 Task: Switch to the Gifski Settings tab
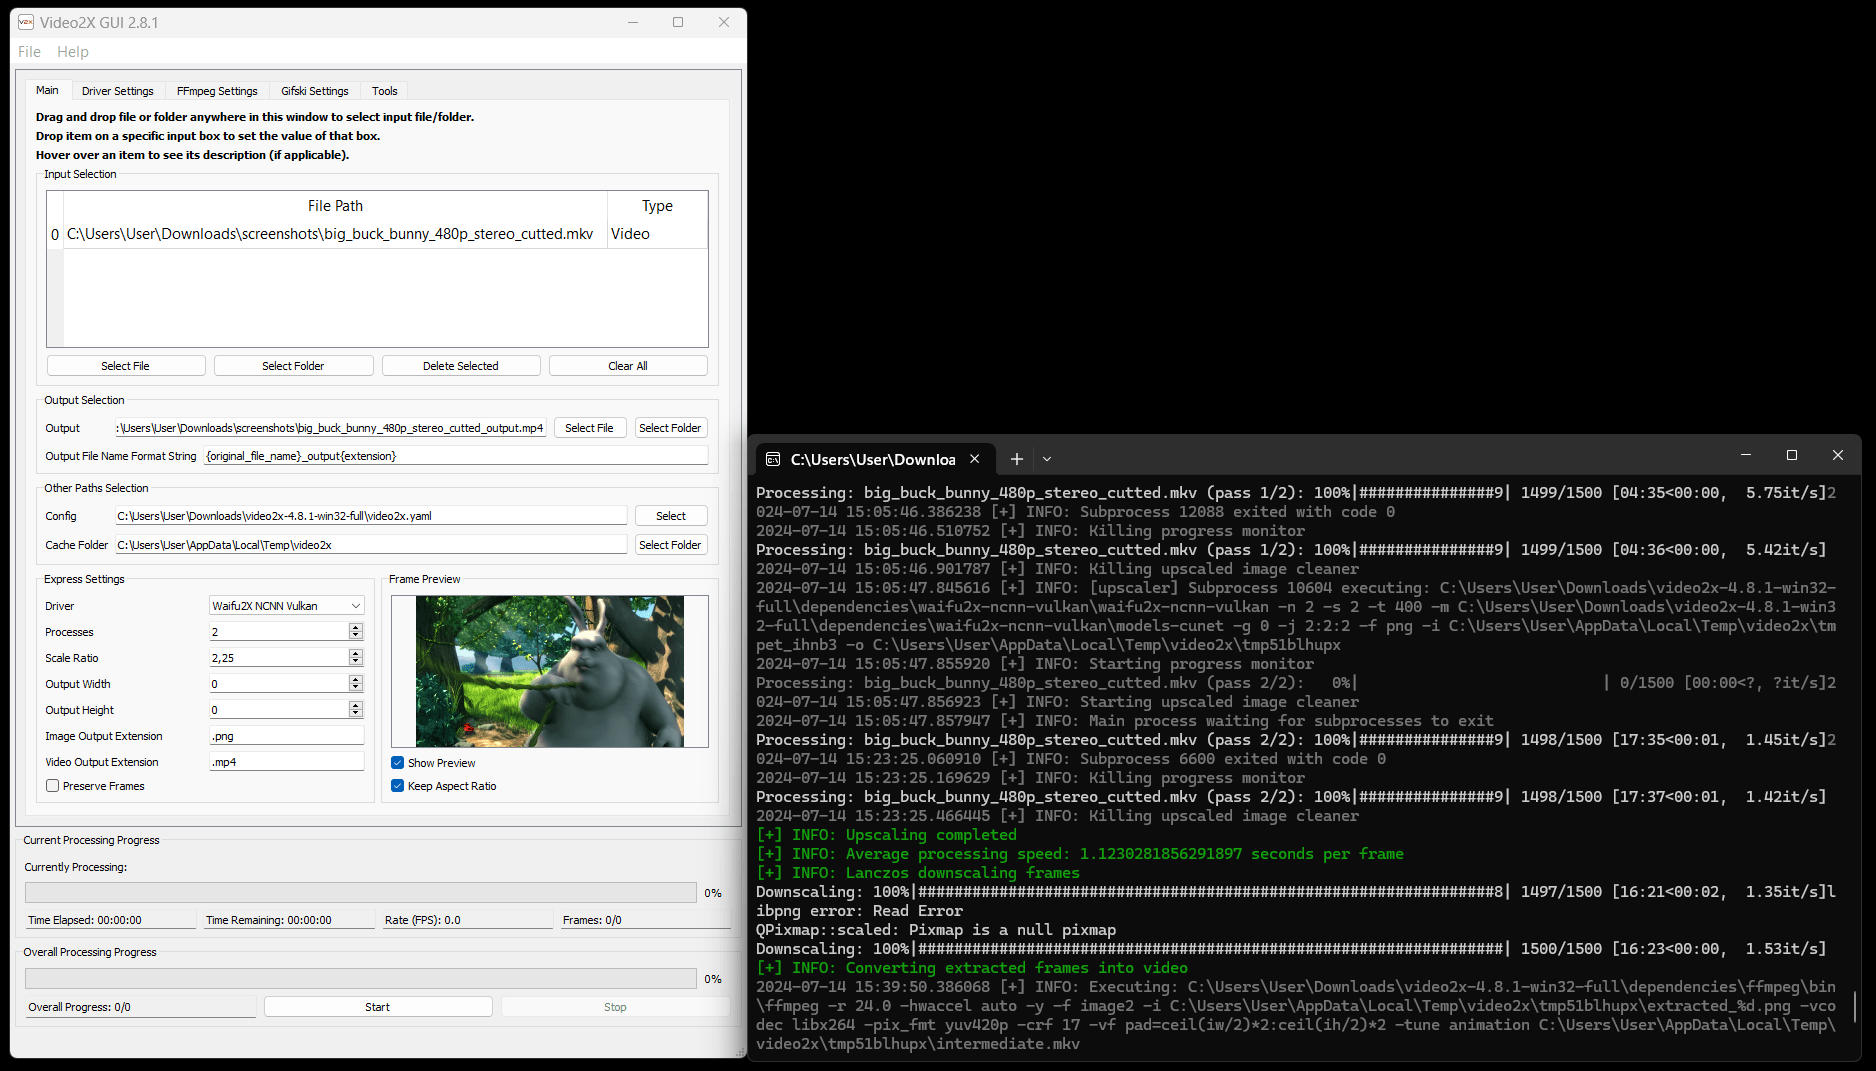[x=314, y=91]
